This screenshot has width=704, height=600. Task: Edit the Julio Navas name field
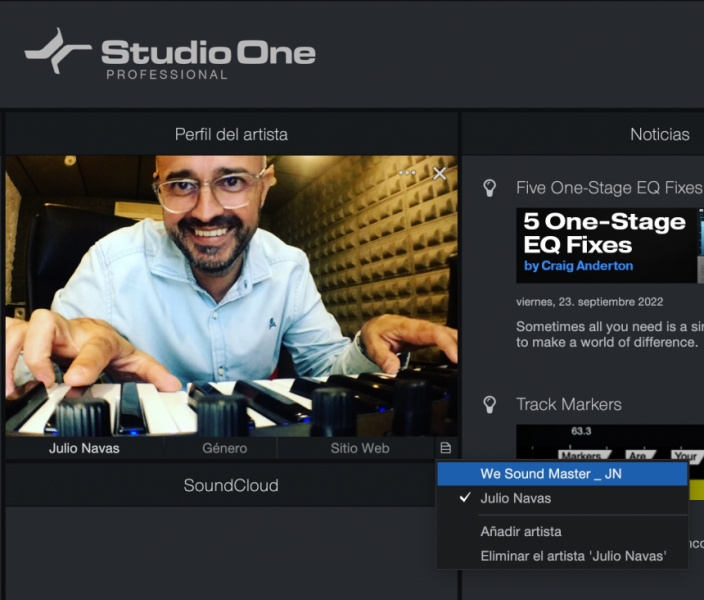pyautogui.click(x=84, y=448)
